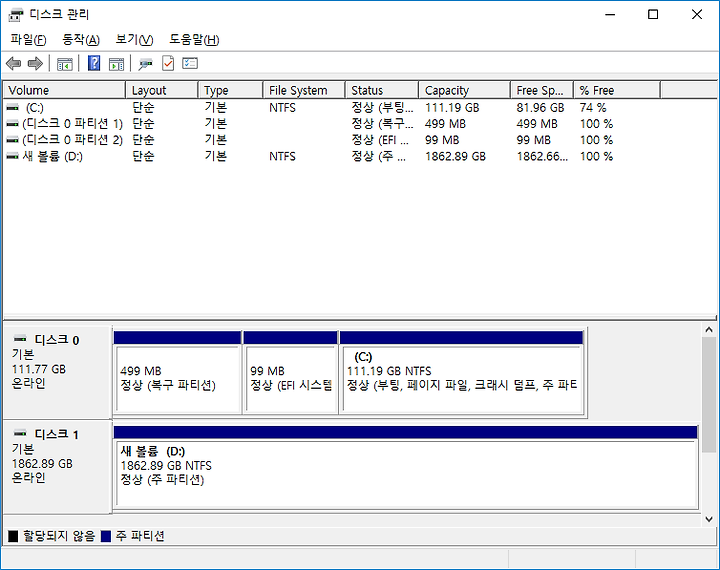Select the 디스크 0 header panel
The height and width of the screenshot is (570, 720).
57,372
